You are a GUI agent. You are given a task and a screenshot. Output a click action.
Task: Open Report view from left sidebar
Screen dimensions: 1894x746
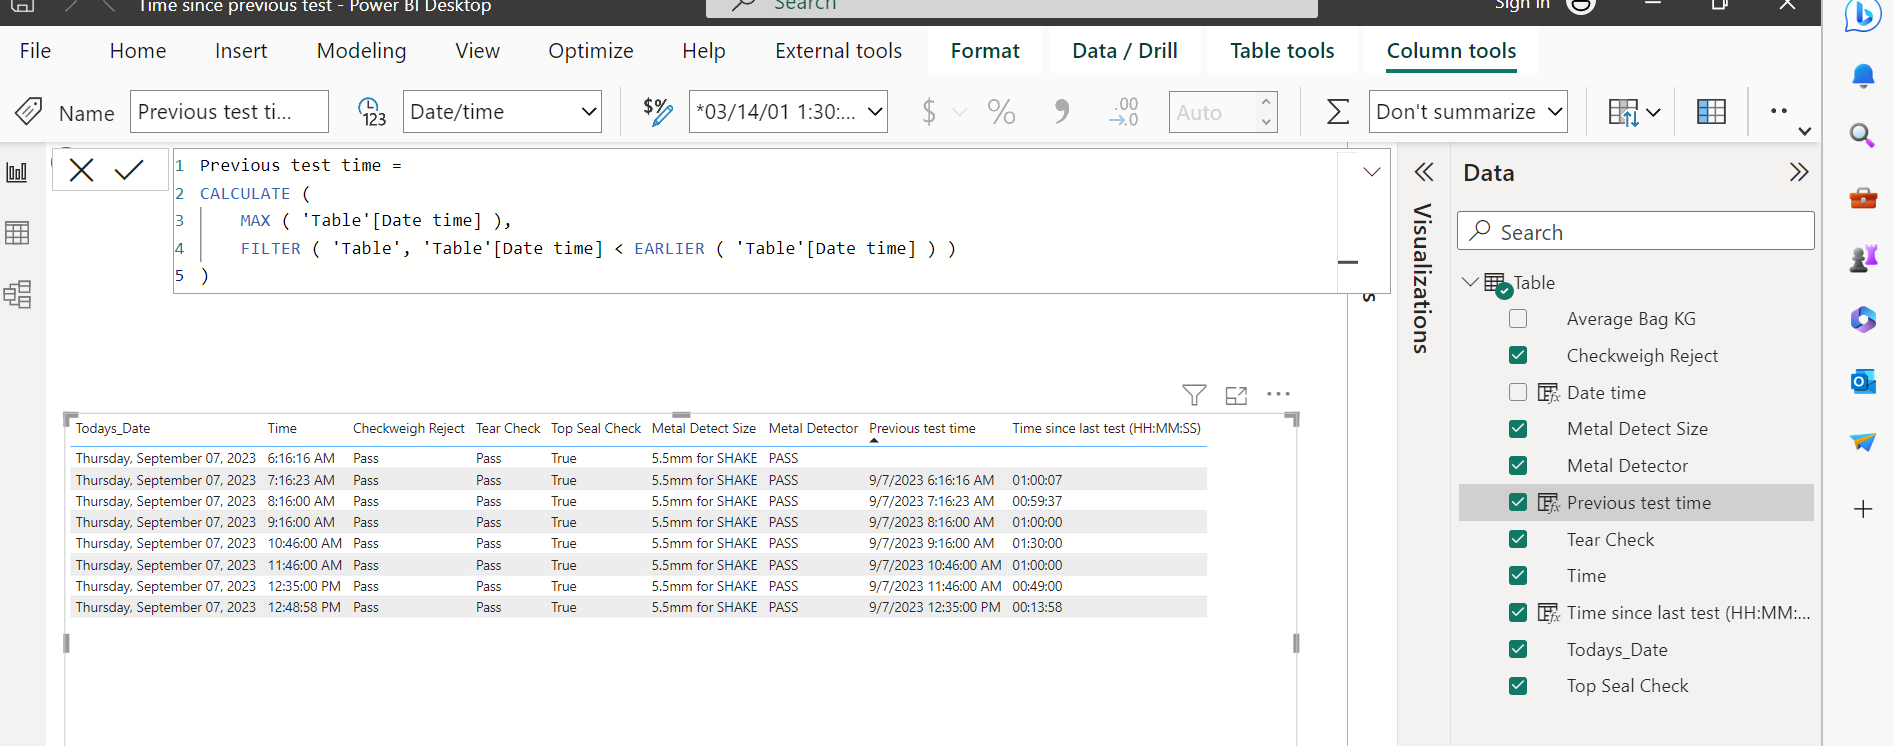click(x=17, y=172)
